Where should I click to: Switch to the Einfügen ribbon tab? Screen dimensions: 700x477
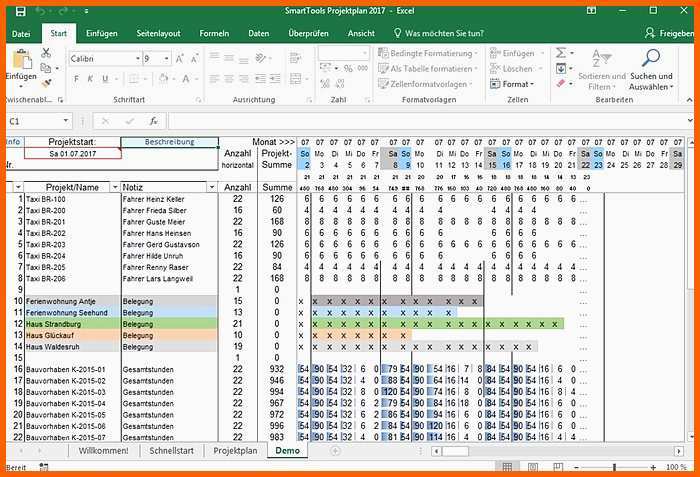tap(102, 33)
